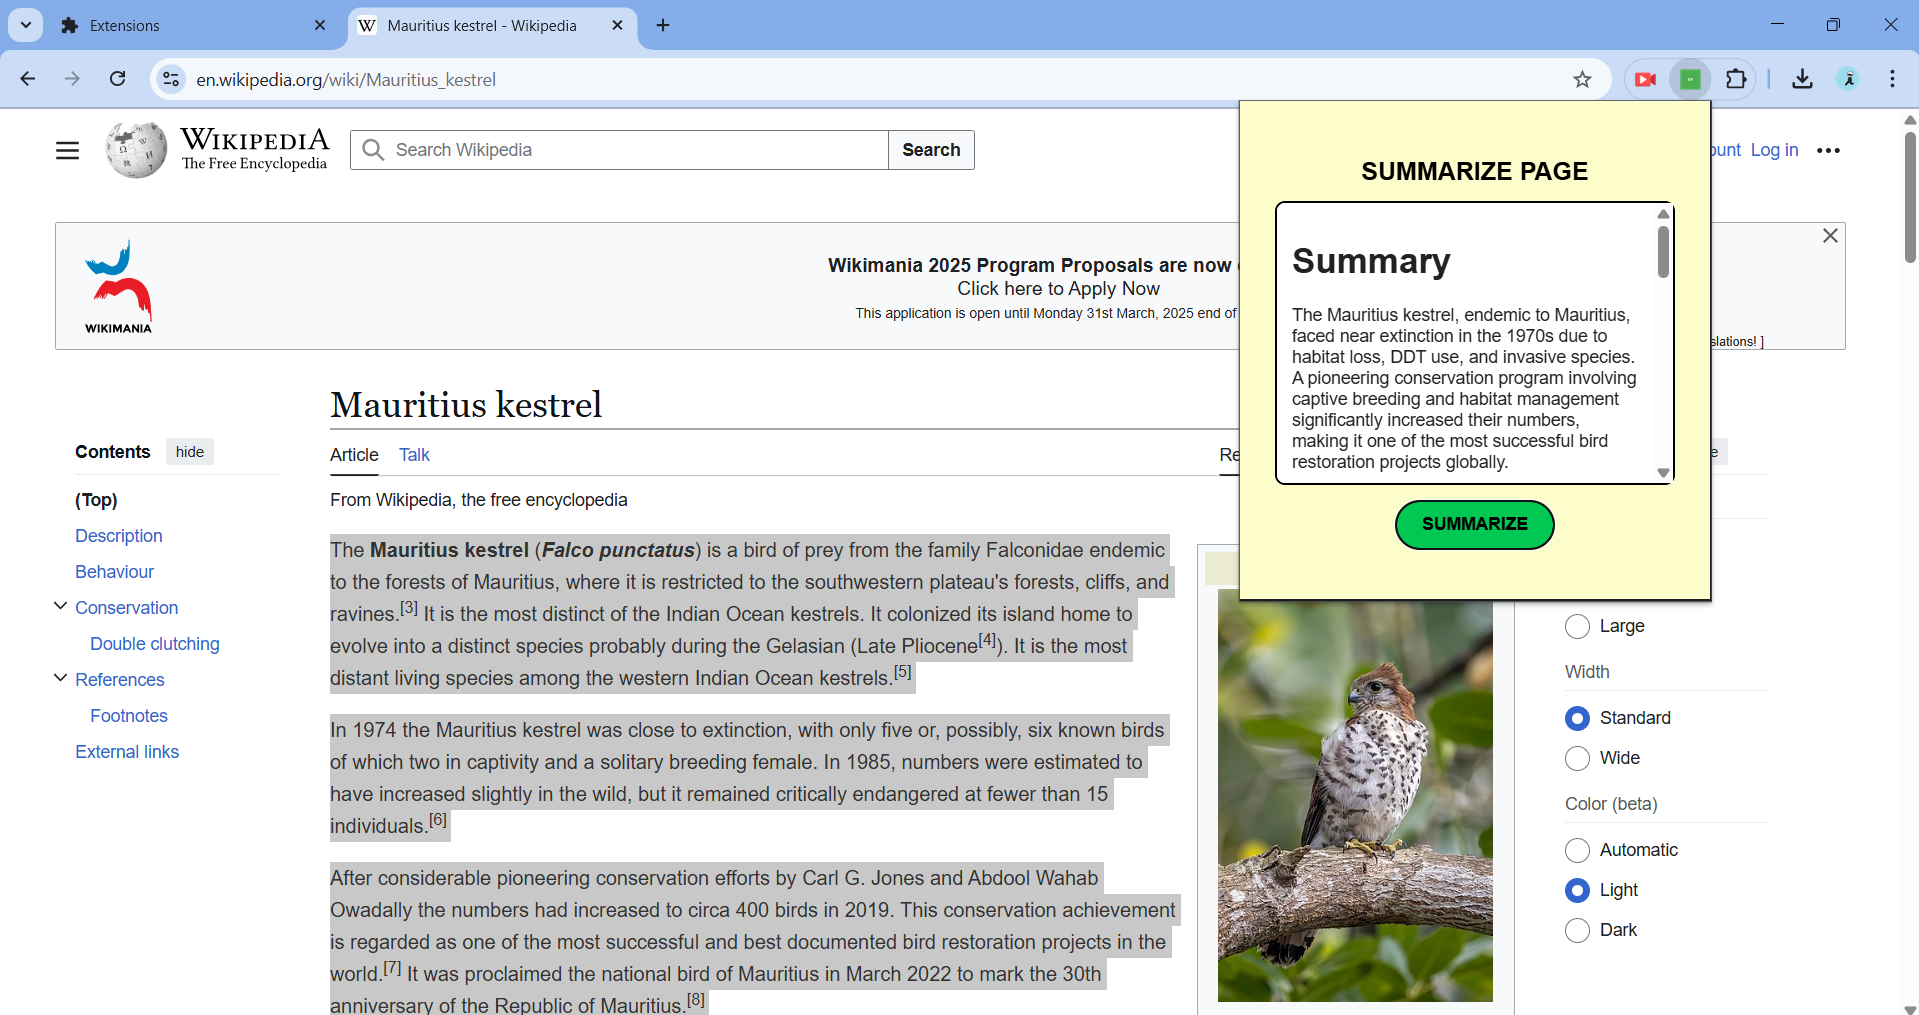Click the Wikipedia wordmark text
The width and height of the screenshot is (1919, 1015).
click(x=255, y=139)
